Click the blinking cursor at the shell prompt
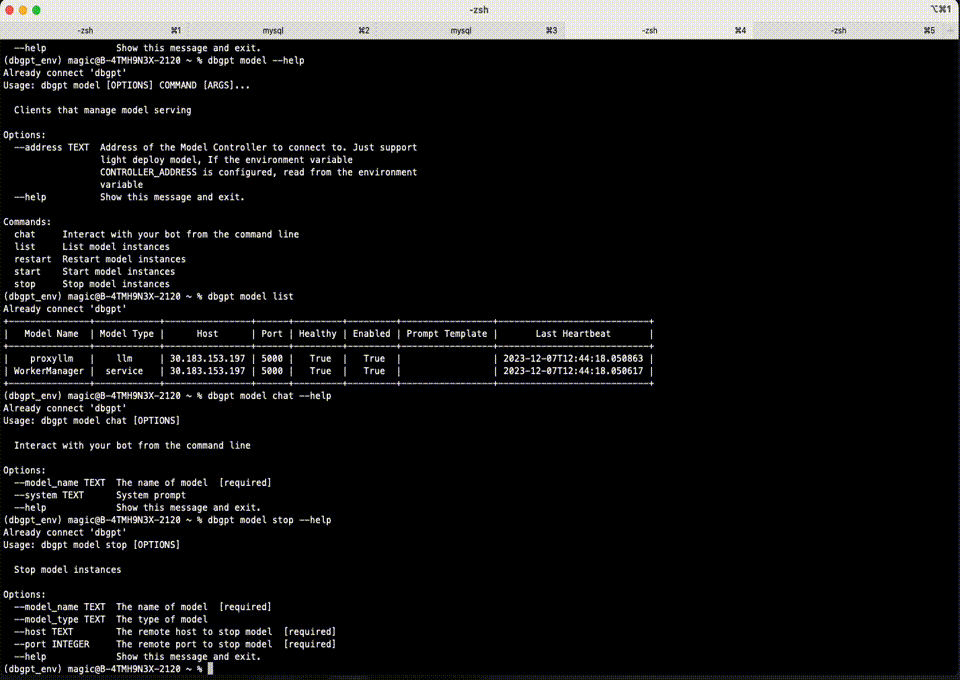This screenshot has height=680, width=960. 209,668
